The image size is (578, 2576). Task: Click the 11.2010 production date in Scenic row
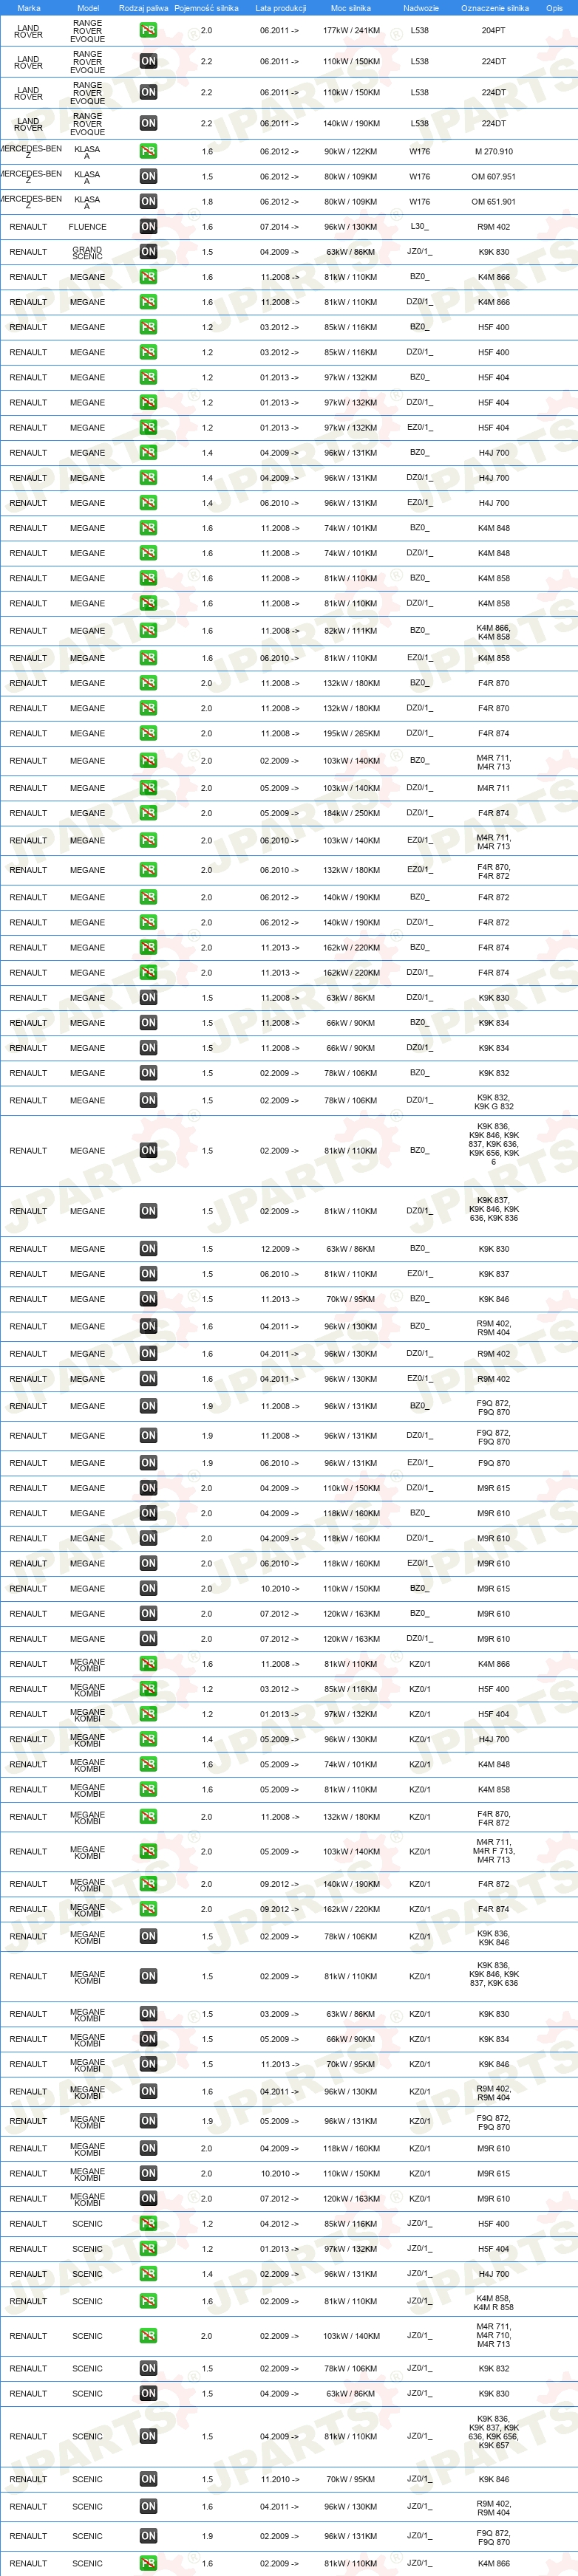(280, 2480)
